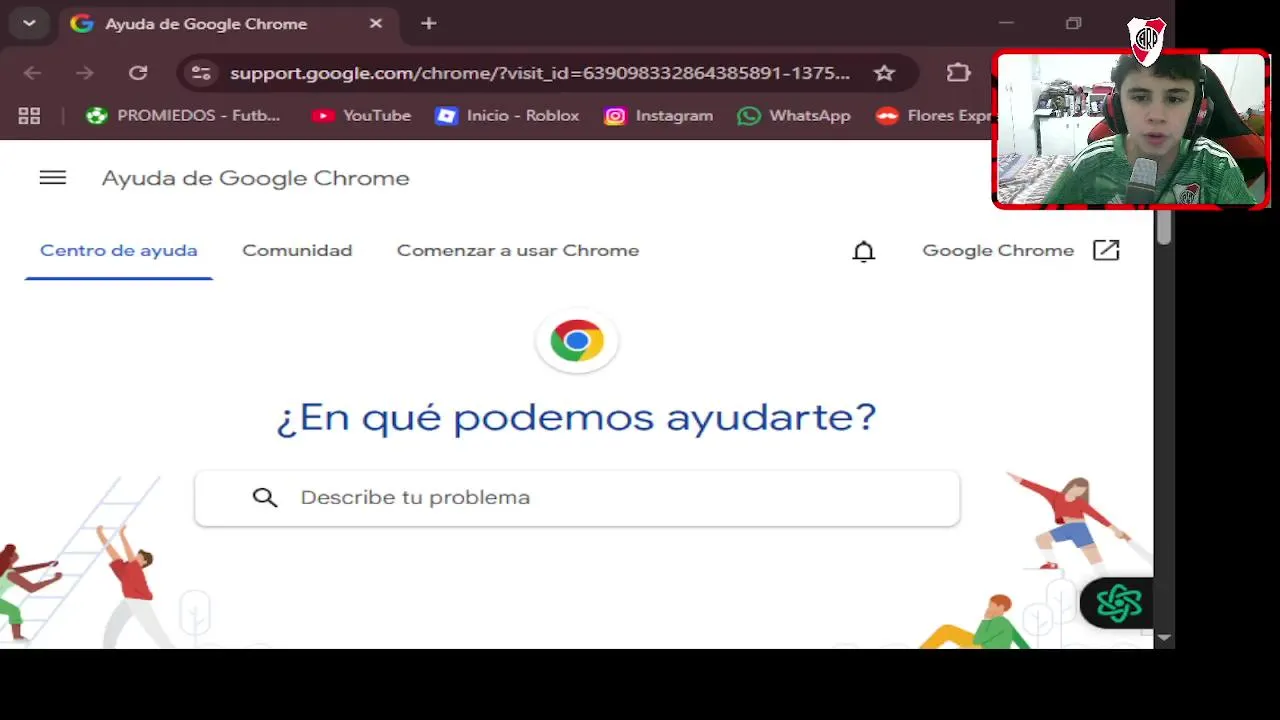Go back to previous page
The height and width of the screenshot is (720, 1280).
[x=32, y=73]
